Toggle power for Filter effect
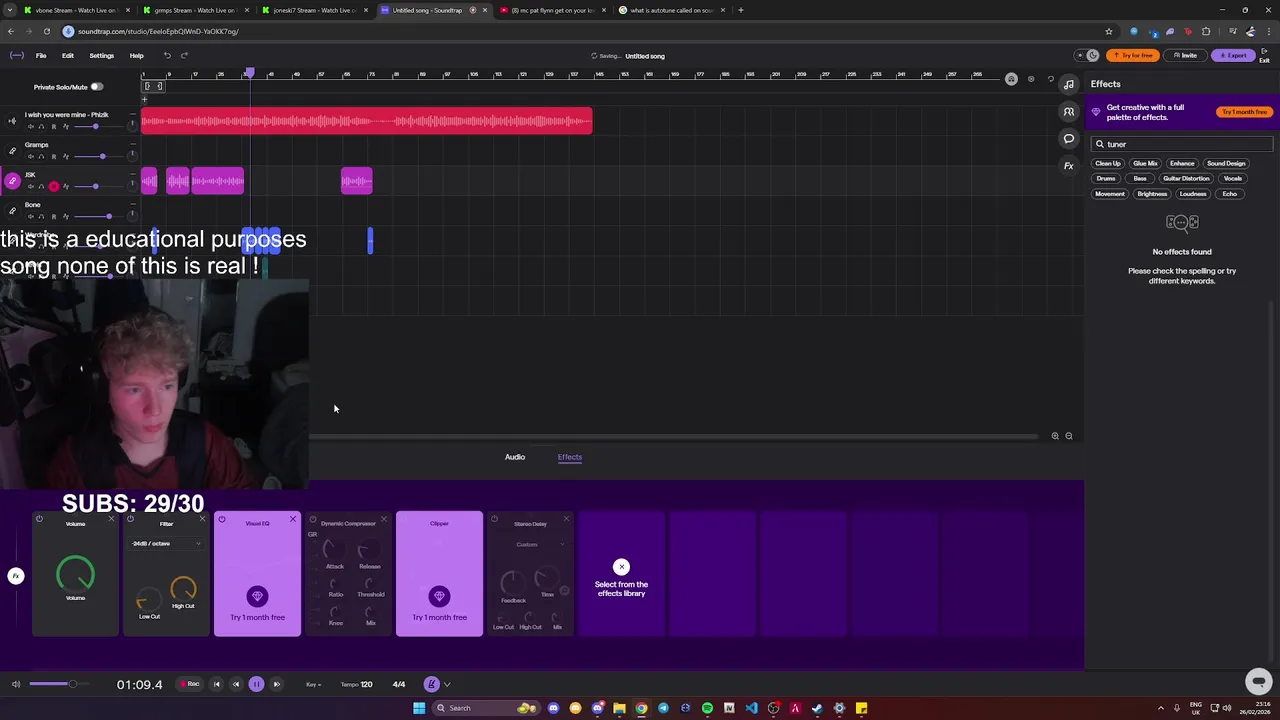Viewport: 1280px width, 720px height. (x=130, y=518)
